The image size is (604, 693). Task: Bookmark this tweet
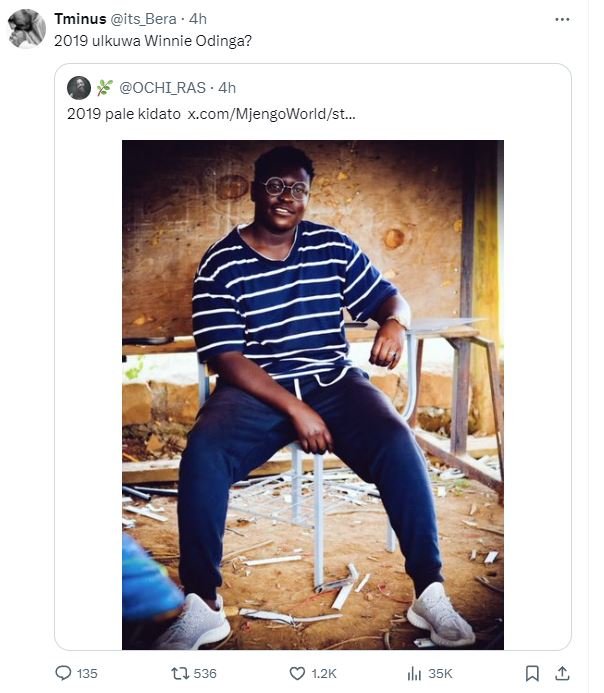click(533, 673)
